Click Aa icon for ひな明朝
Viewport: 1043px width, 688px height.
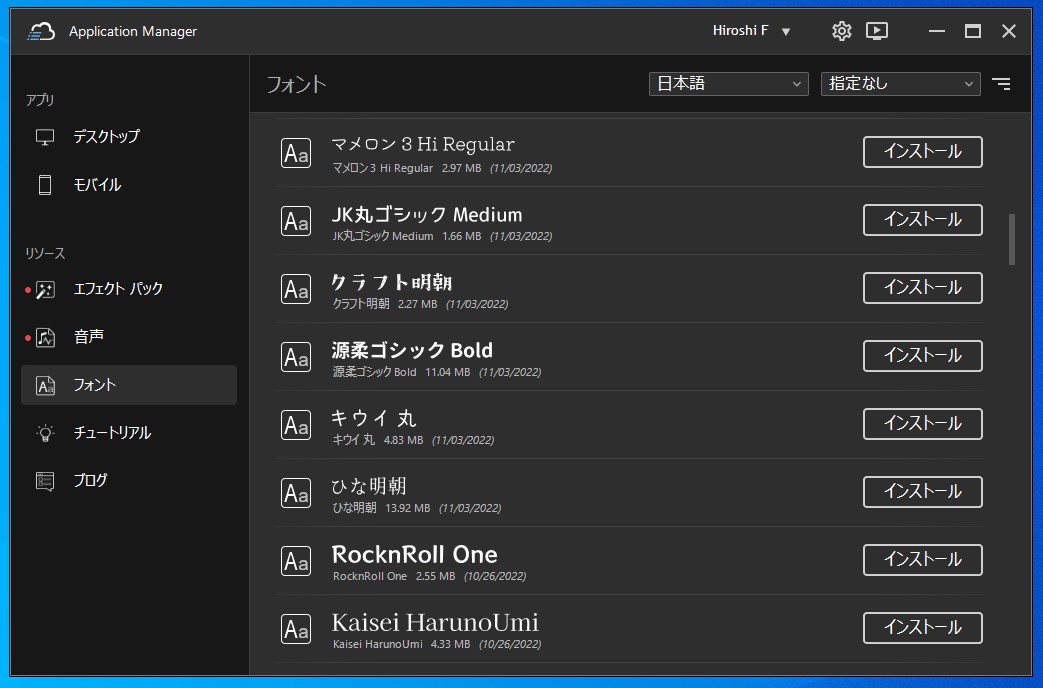pyautogui.click(x=296, y=493)
